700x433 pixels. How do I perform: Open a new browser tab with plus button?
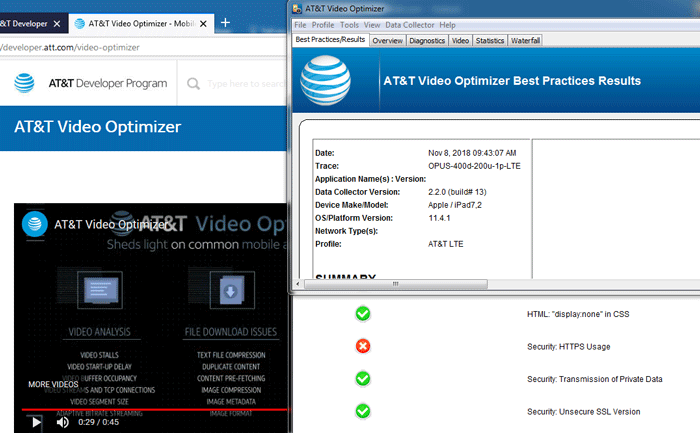click(x=225, y=22)
